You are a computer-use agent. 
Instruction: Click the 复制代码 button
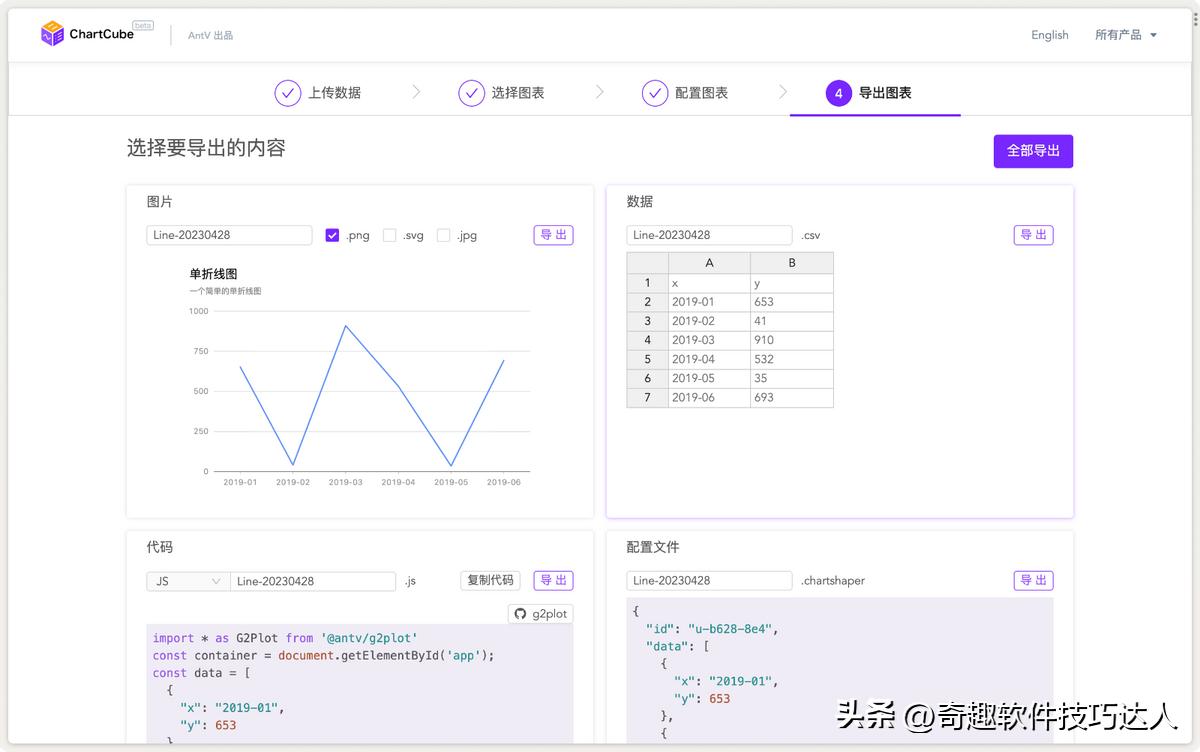pyautogui.click(x=490, y=580)
